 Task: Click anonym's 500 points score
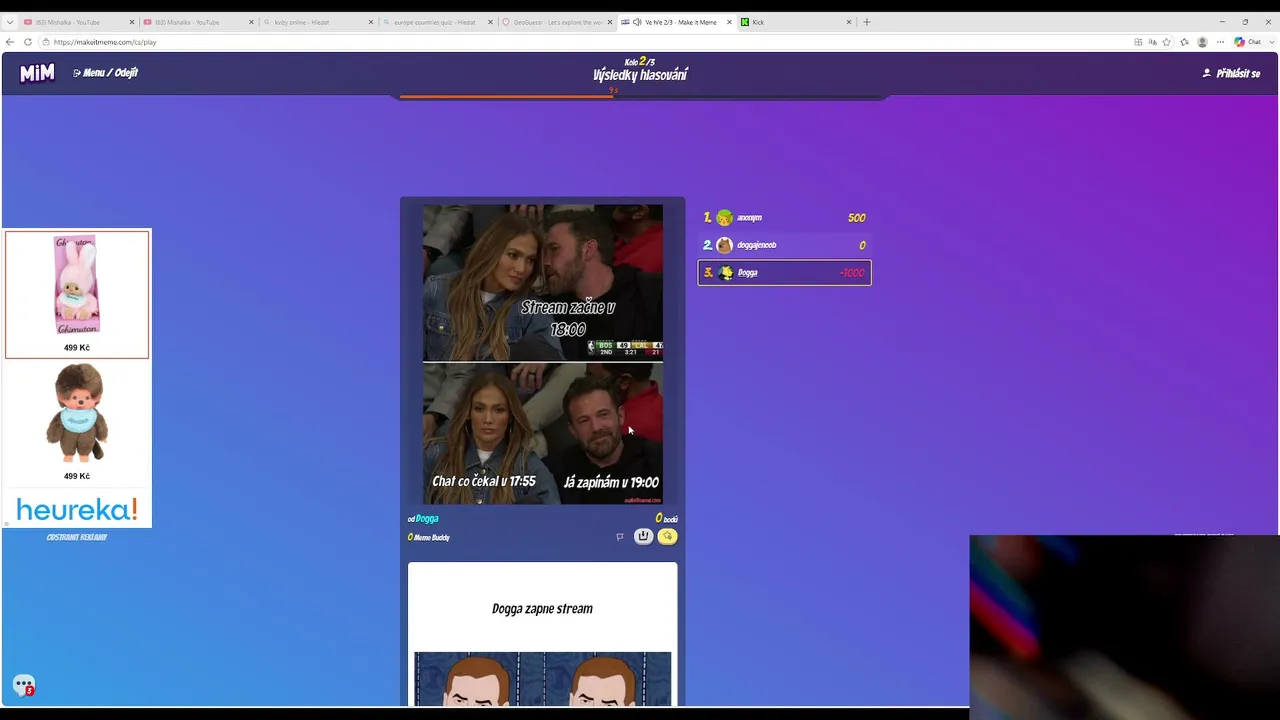click(856, 218)
